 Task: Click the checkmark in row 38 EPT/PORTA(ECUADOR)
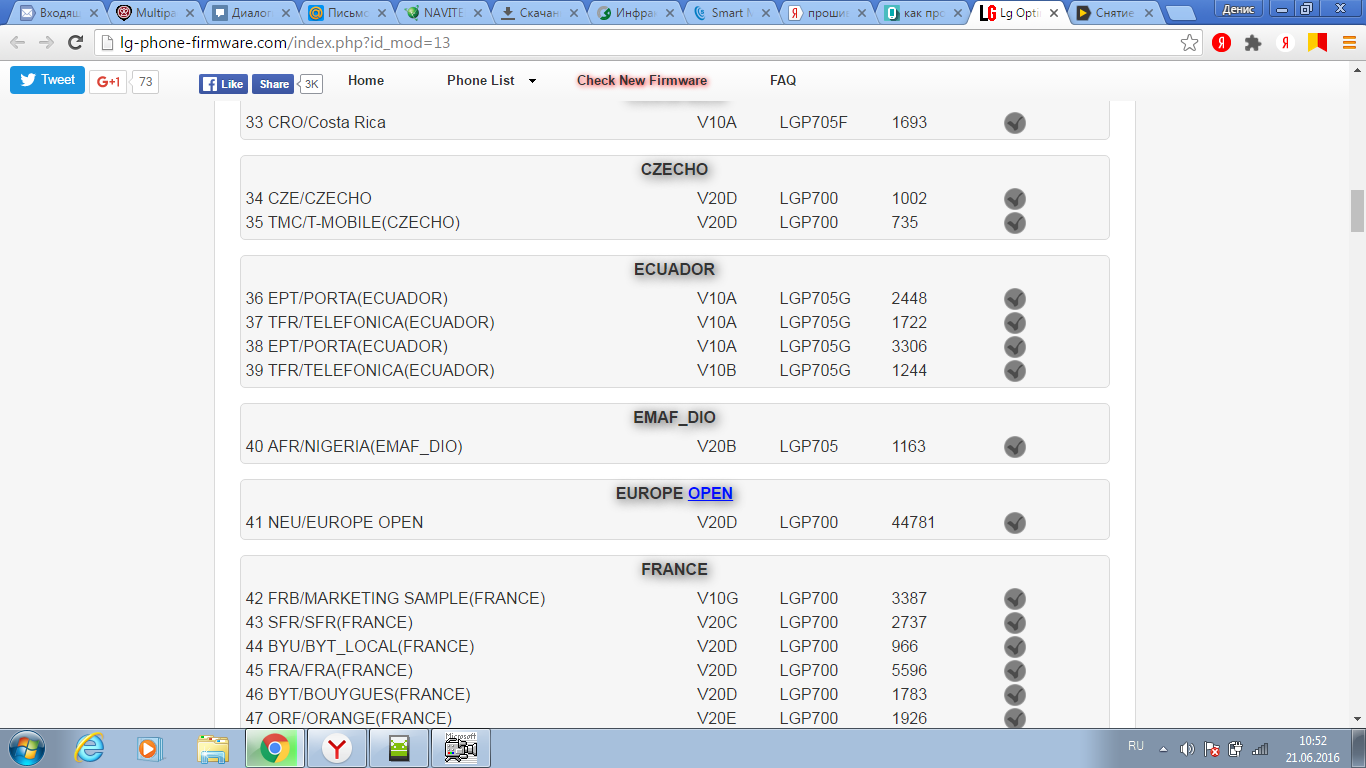tap(1015, 347)
